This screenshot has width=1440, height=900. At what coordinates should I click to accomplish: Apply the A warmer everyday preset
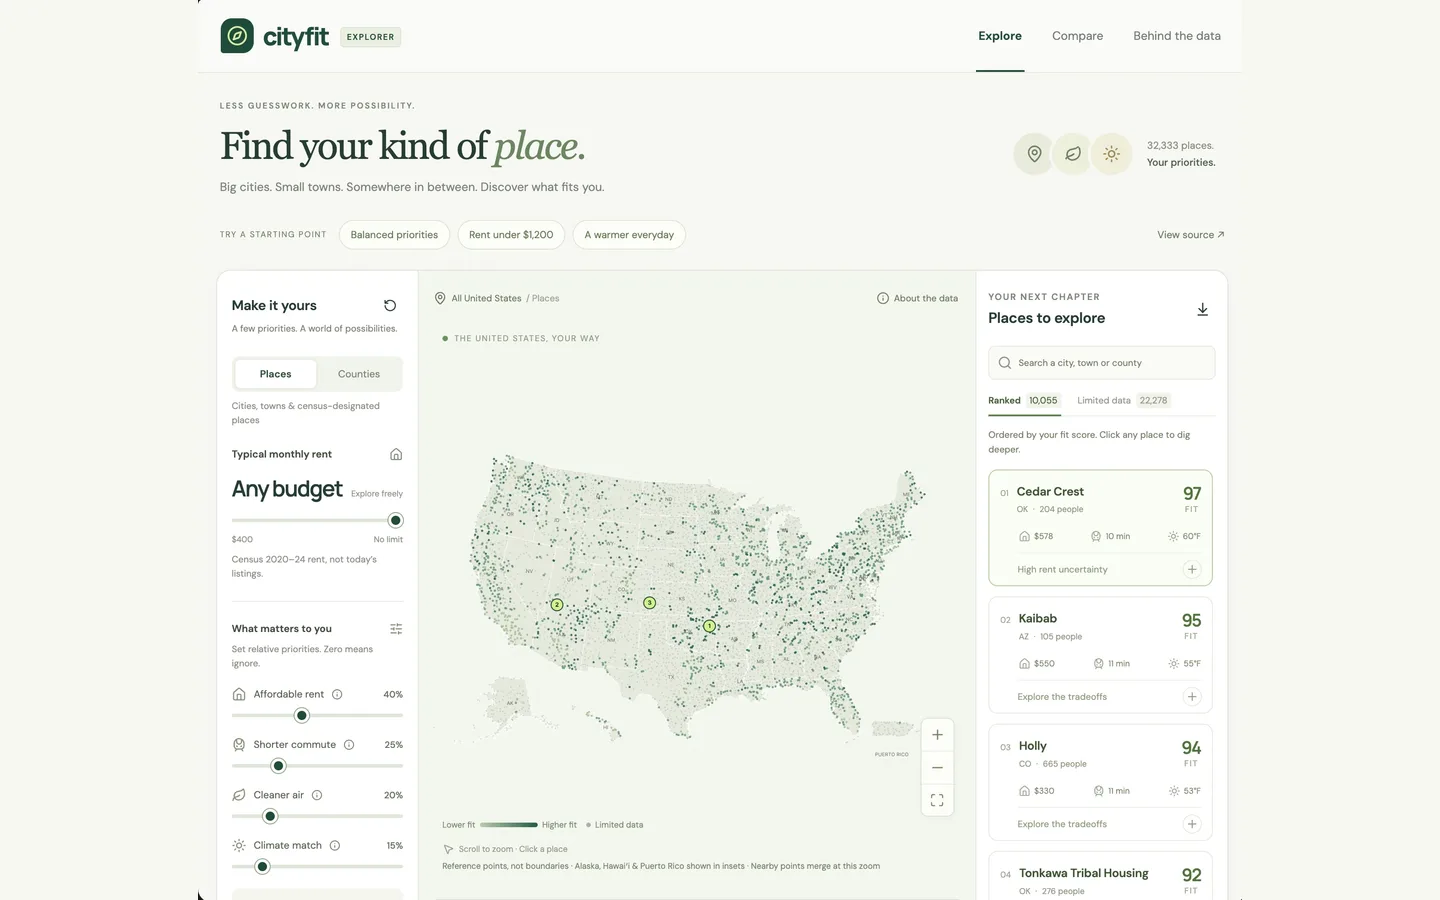pos(629,235)
